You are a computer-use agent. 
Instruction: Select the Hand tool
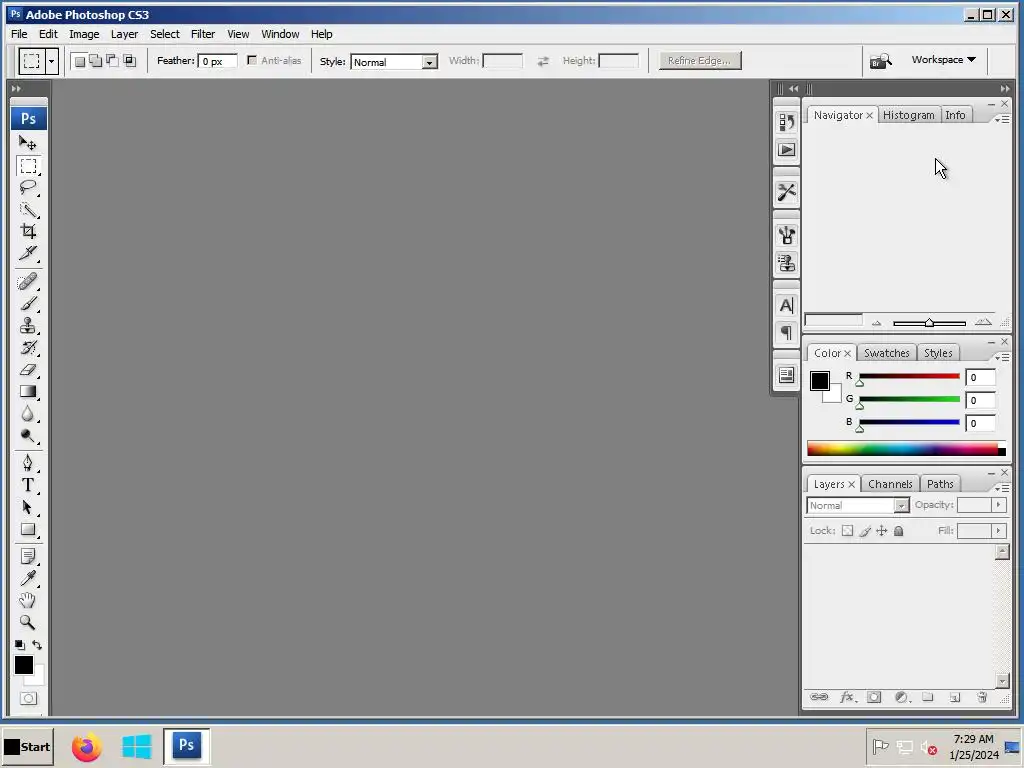point(27,600)
